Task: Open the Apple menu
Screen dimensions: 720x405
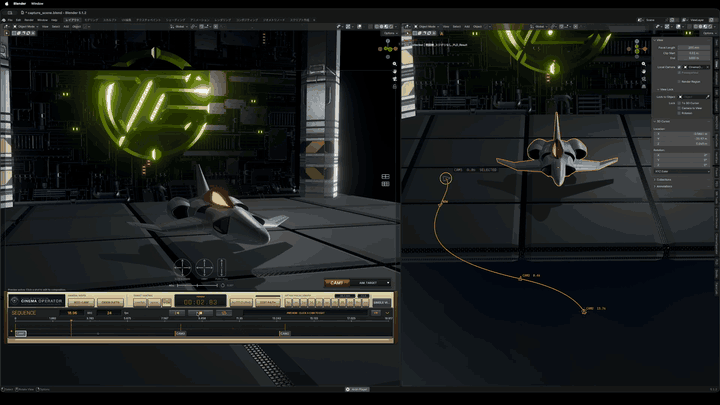Action: pyautogui.click(x=6, y=4)
